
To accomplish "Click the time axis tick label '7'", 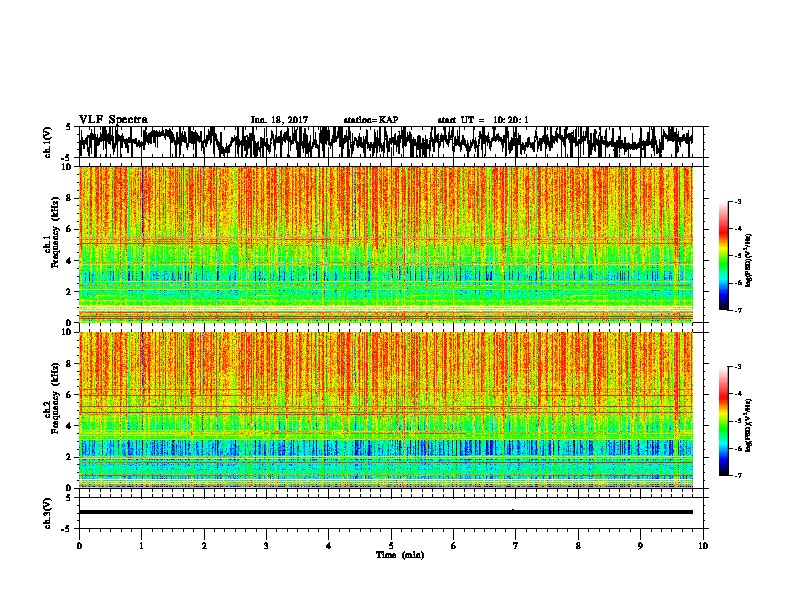I will 516,546.
